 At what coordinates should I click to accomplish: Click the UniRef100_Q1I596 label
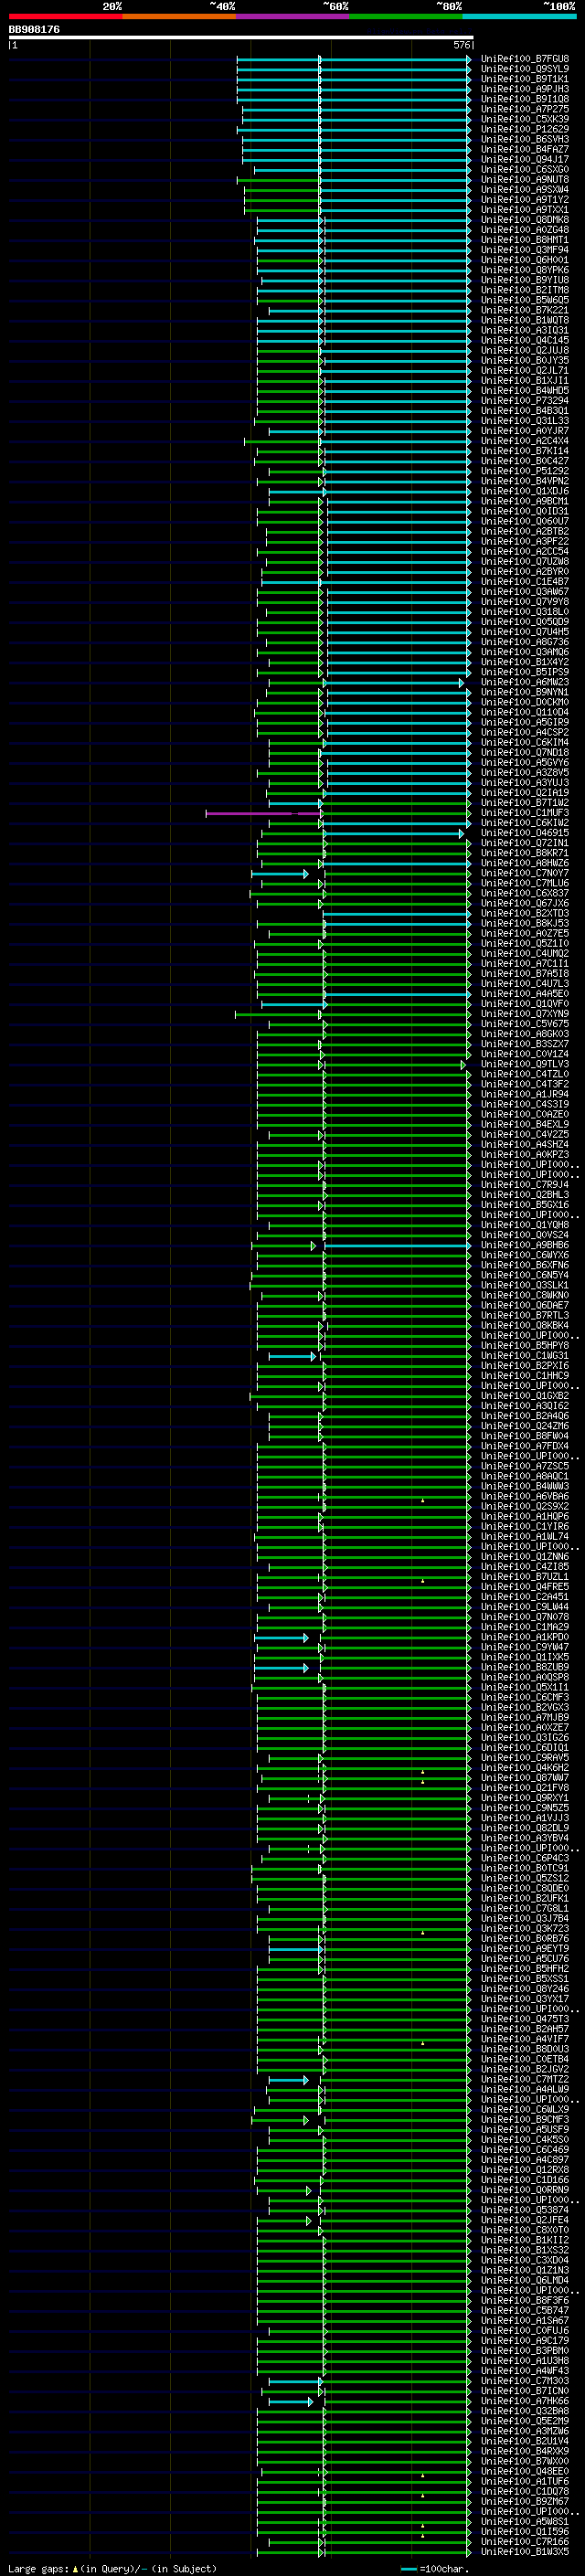point(525,2533)
